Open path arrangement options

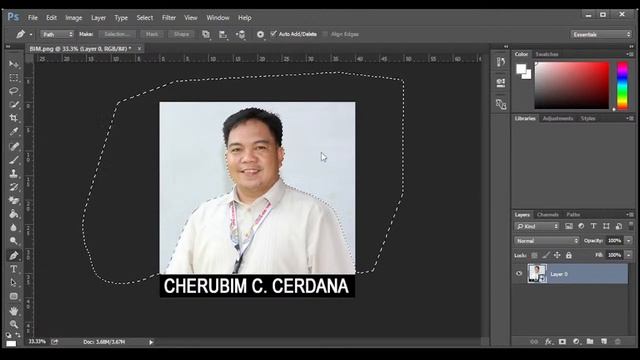pyautogui.click(x=241, y=35)
